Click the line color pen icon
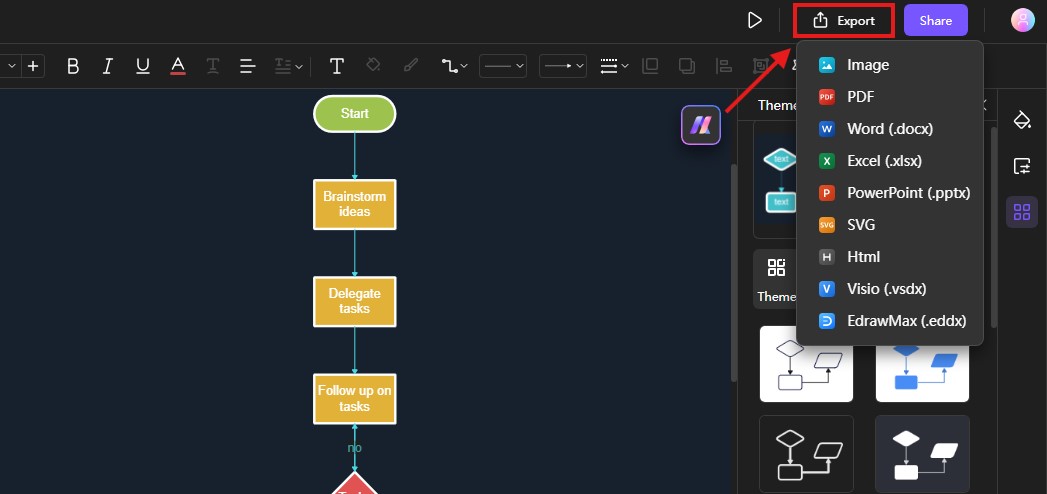1047x494 pixels. pos(410,65)
